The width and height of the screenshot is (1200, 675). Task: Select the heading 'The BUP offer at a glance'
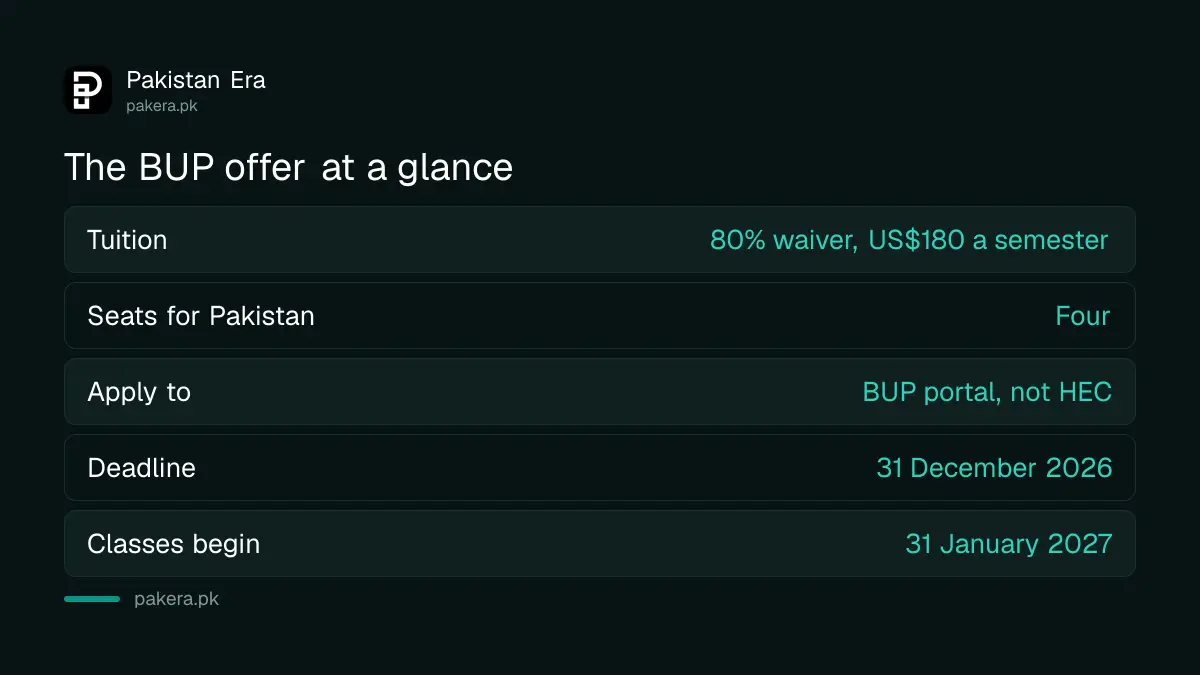(x=288, y=167)
